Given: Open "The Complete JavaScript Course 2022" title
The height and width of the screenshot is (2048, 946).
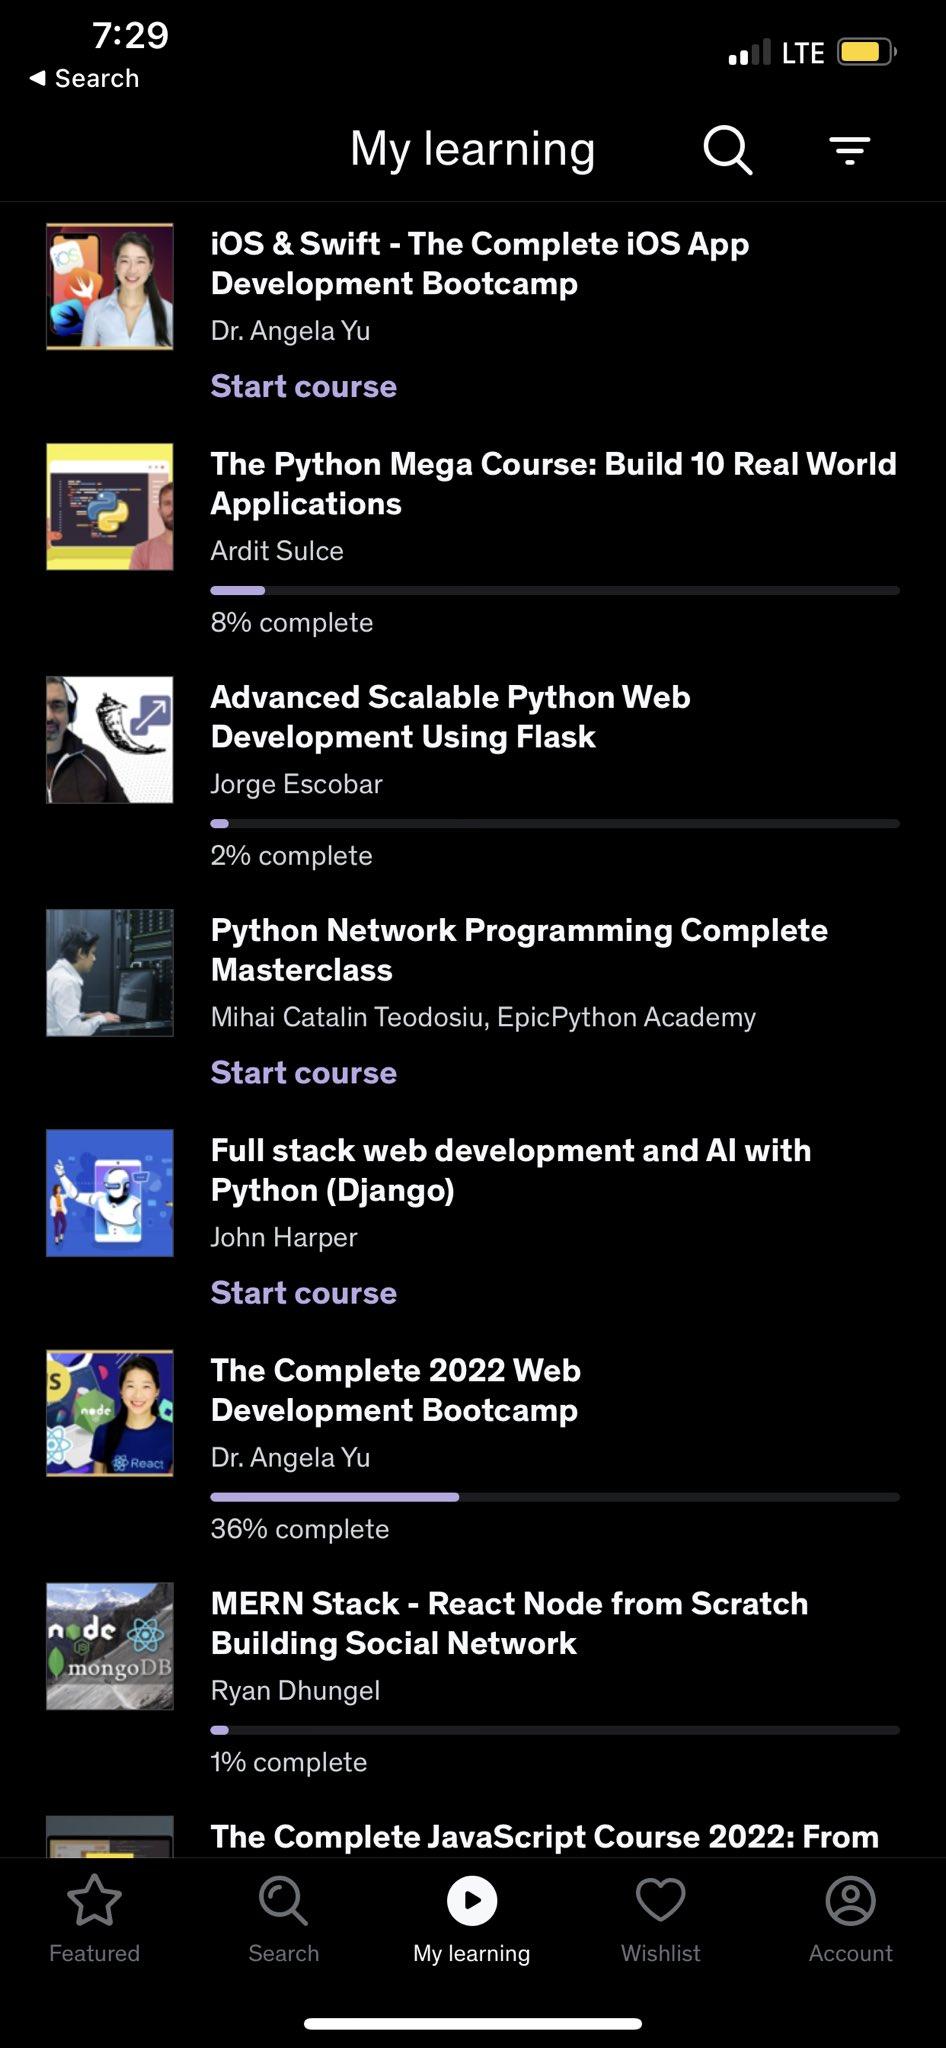Looking at the screenshot, I should [x=545, y=1836].
